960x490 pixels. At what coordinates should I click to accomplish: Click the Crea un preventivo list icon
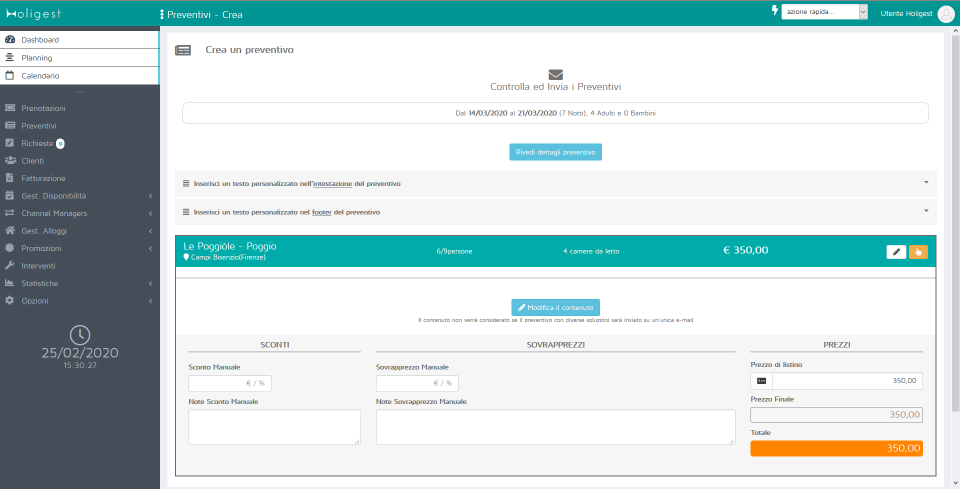pyautogui.click(x=183, y=50)
